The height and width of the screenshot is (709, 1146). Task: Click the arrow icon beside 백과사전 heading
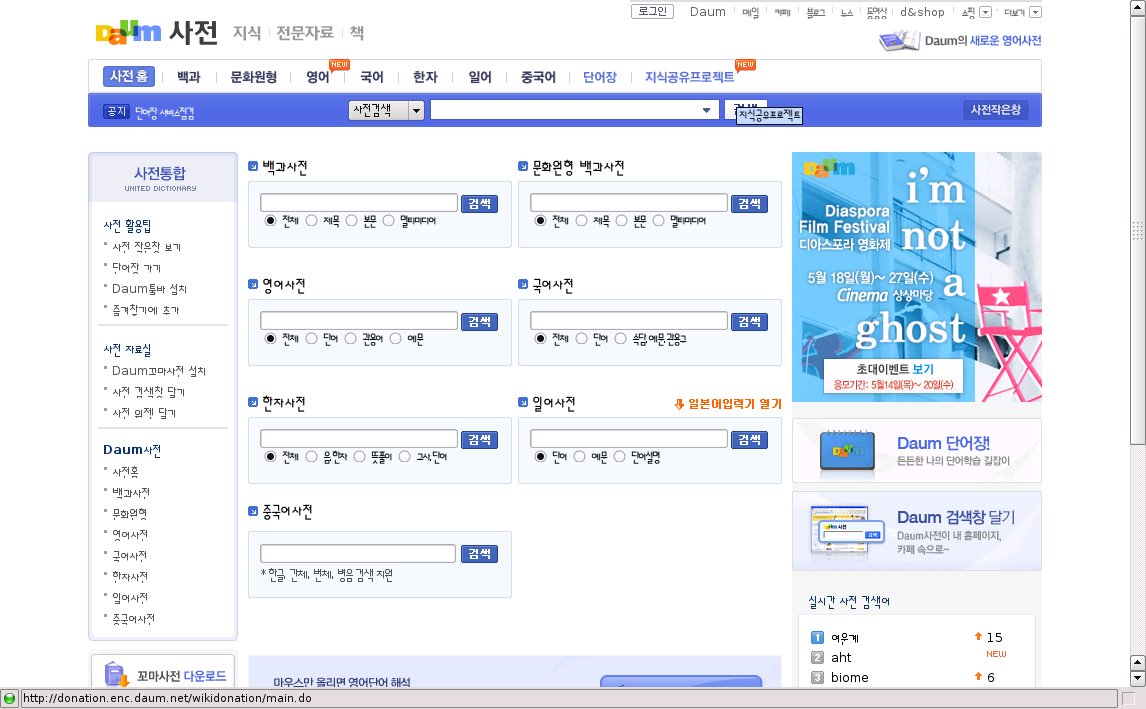click(x=254, y=167)
